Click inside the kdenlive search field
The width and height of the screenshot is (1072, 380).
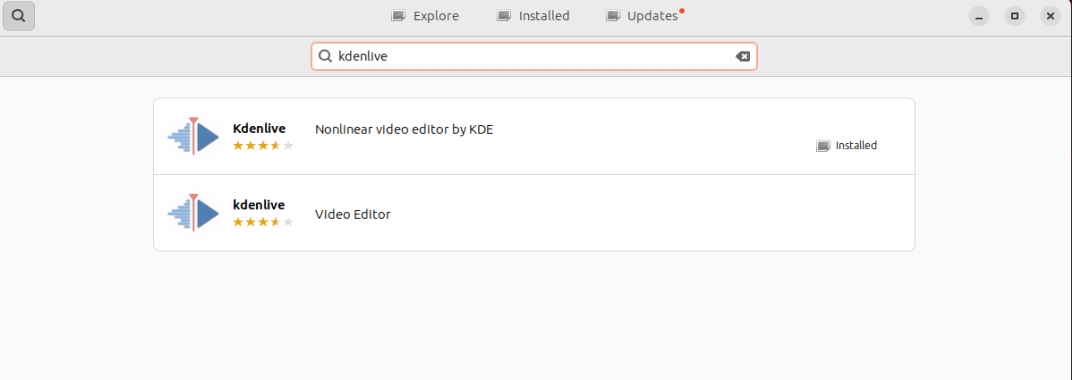[534, 57]
